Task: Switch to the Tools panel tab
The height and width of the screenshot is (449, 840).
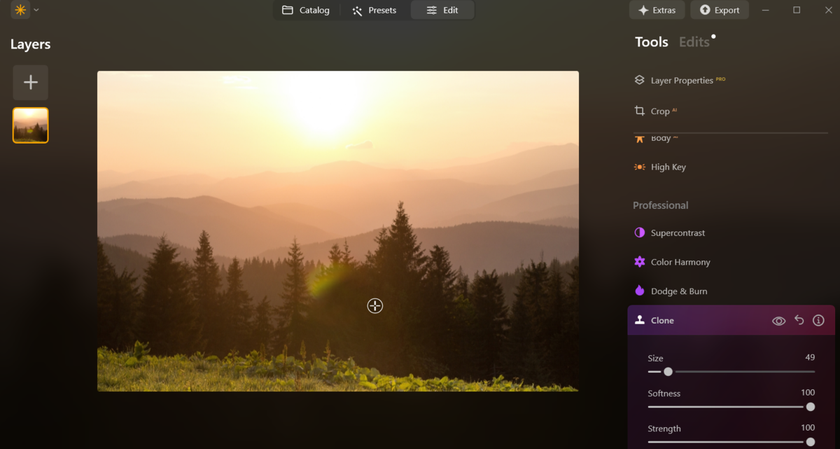Action: click(x=651, y=42)
